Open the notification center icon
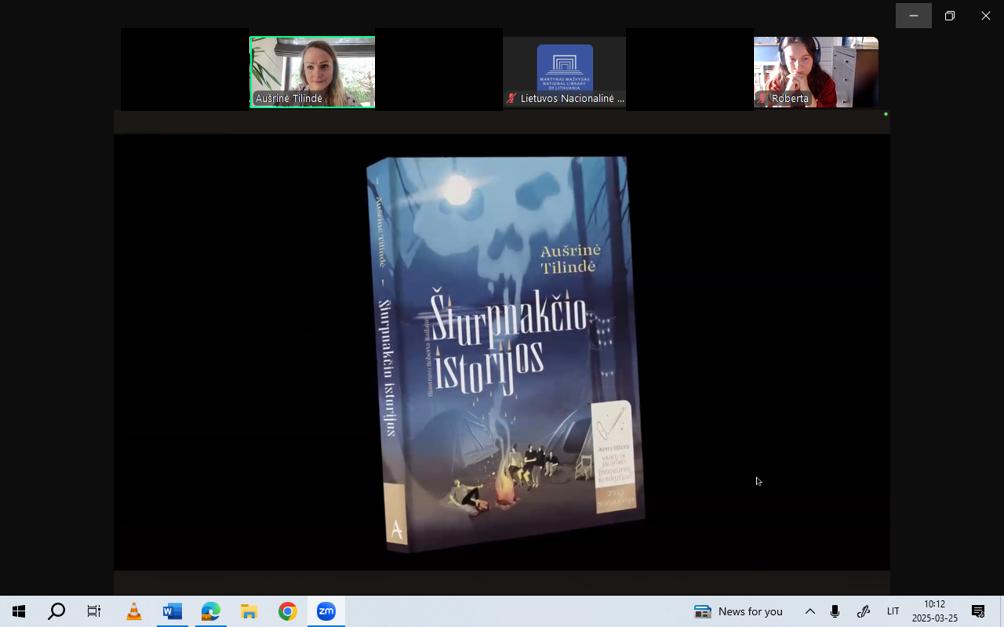 (978, 612)
